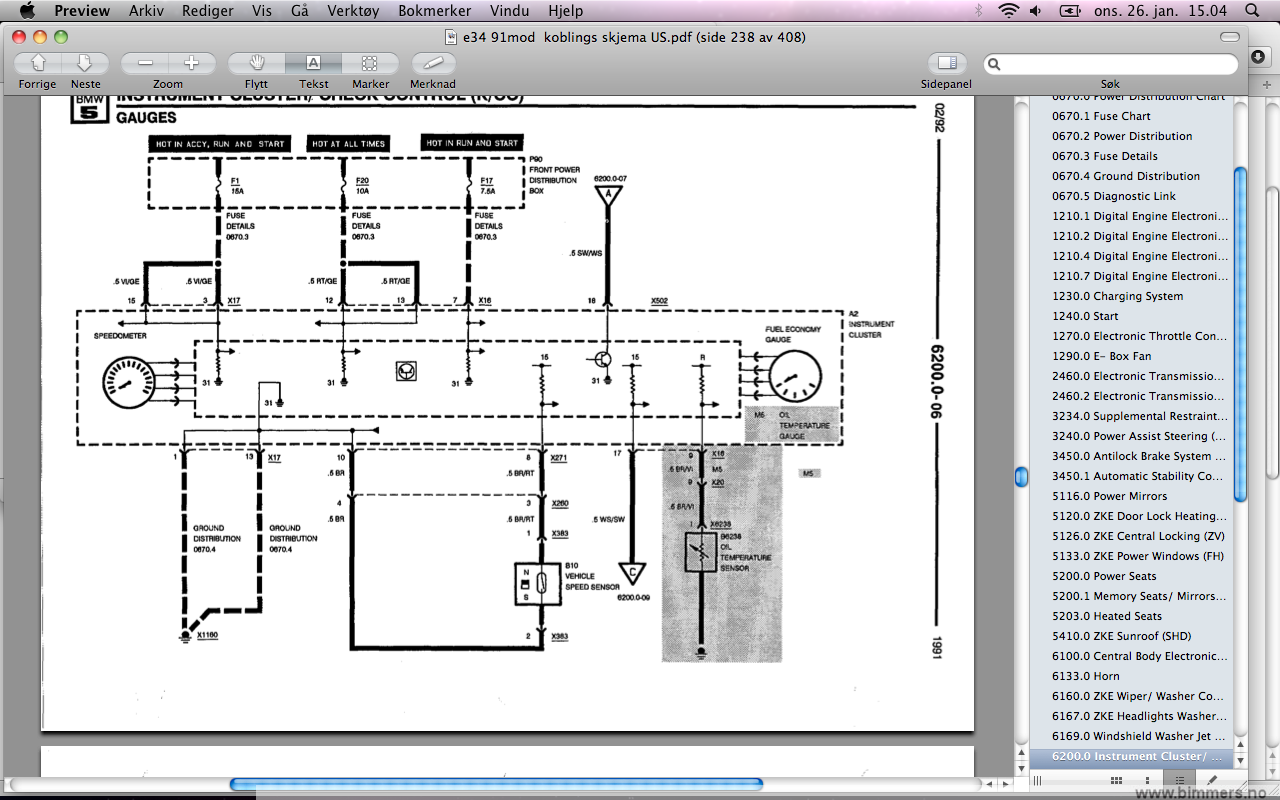The height and width of the screenshot is (800, 1280).
Task: Open sidebar entry 5126.0 ZKE Central Locking
Action: click(x=1139, y=536)
